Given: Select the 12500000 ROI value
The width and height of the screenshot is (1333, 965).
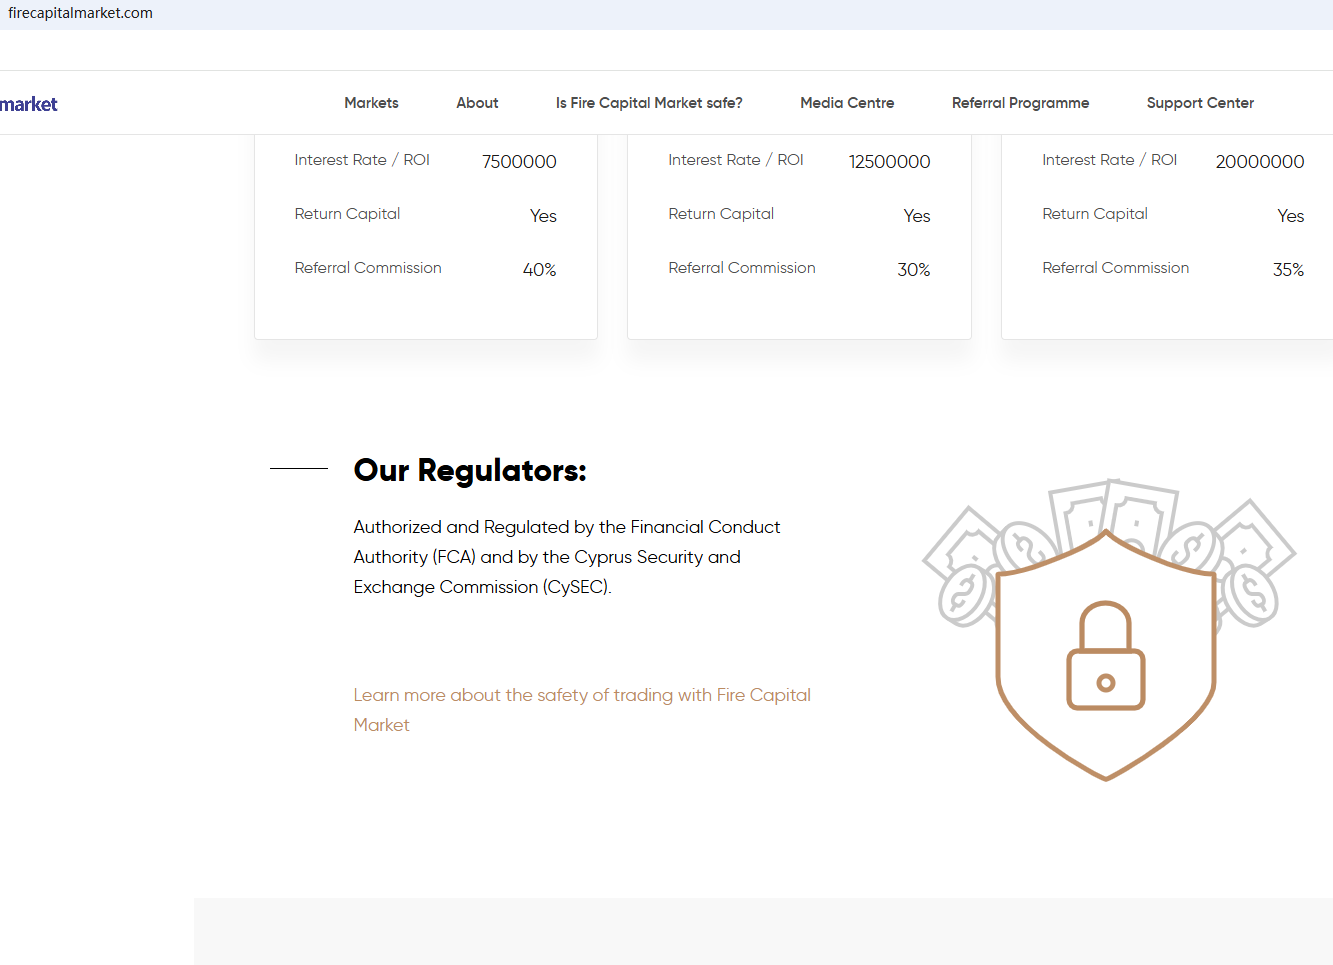Looking at the screenshot, I should (x=889, y=162).
